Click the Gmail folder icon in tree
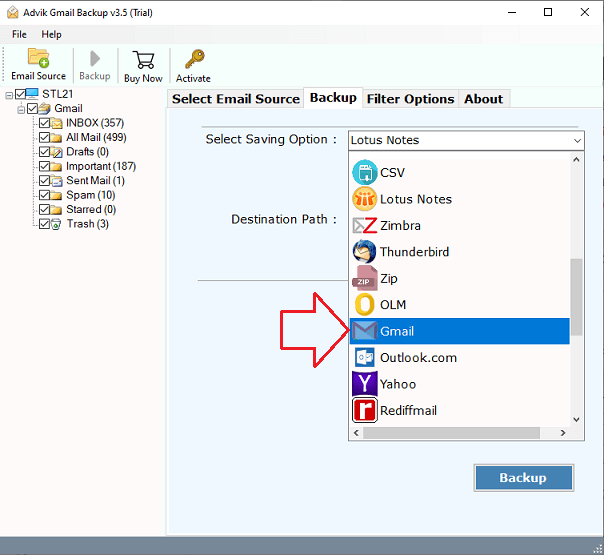This screenshot has width=604, height=555. click(x=44, y=108)
